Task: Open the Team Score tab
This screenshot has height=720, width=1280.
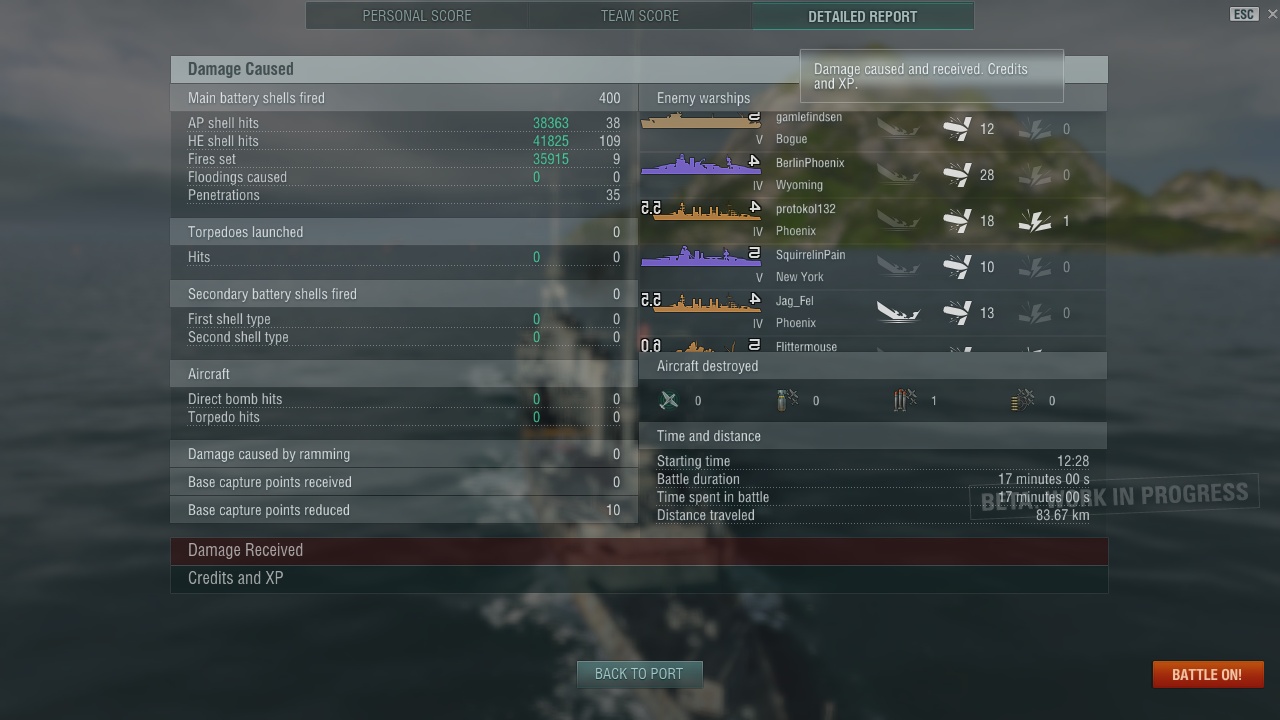Action: pyautogui.click(x=640, y=16)
